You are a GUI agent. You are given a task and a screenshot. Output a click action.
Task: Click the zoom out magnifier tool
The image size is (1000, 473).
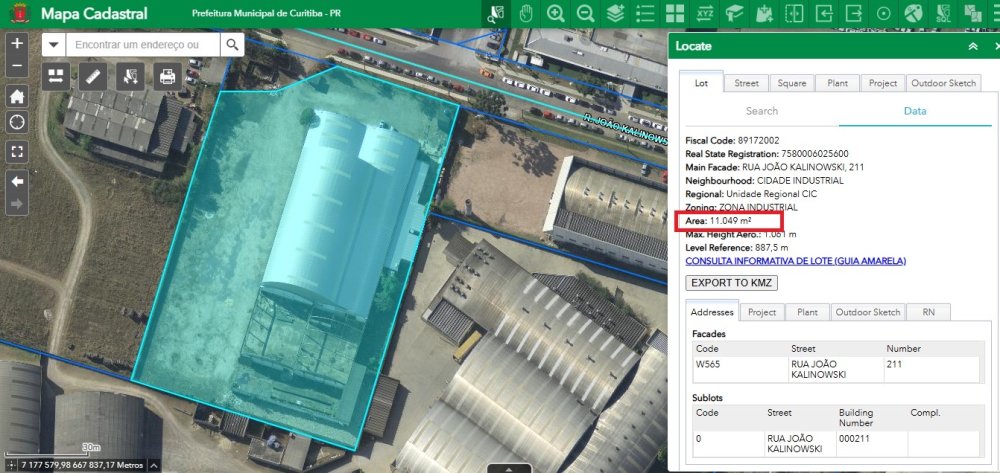pyautogui.click(x=585, y=14)
